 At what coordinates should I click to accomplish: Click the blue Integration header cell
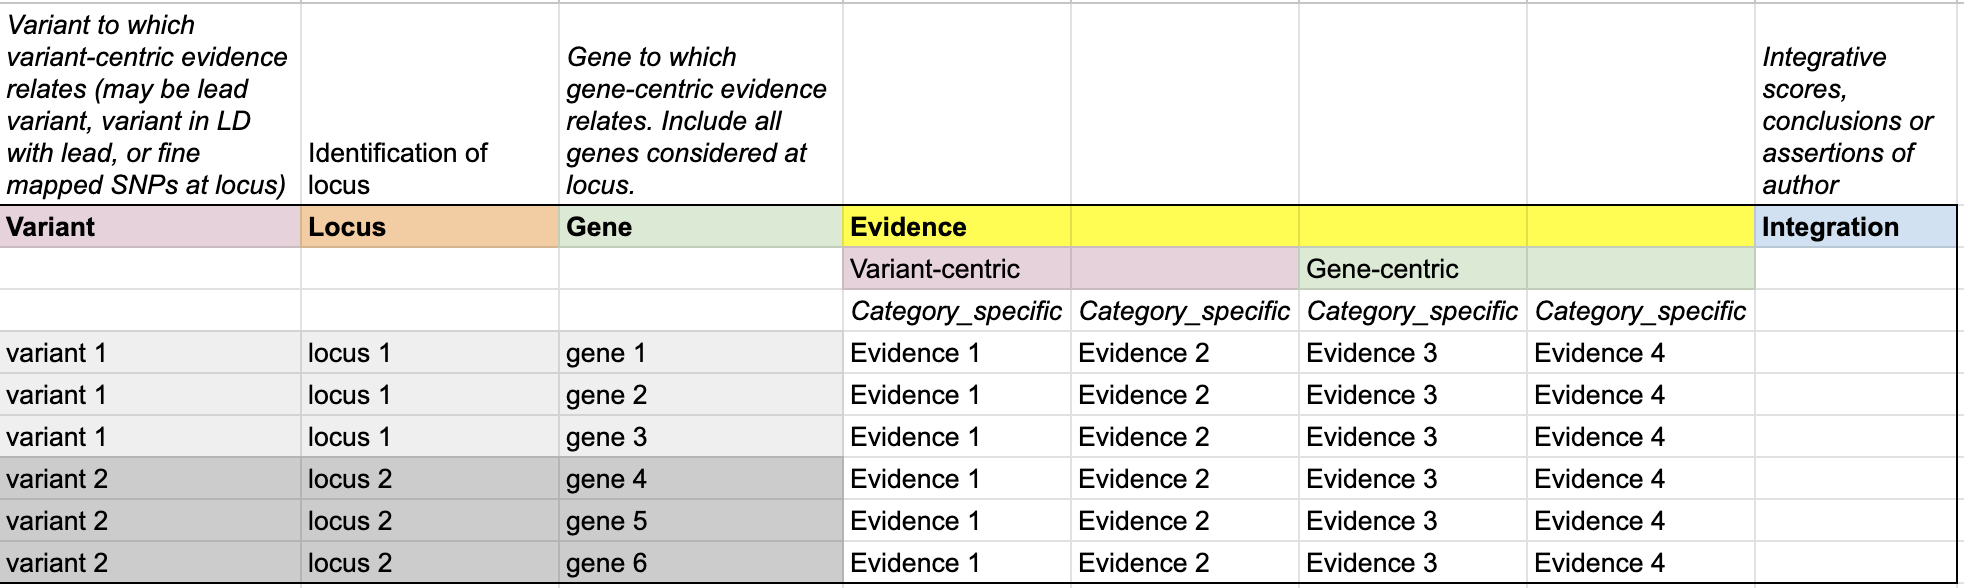[1854, 227]
